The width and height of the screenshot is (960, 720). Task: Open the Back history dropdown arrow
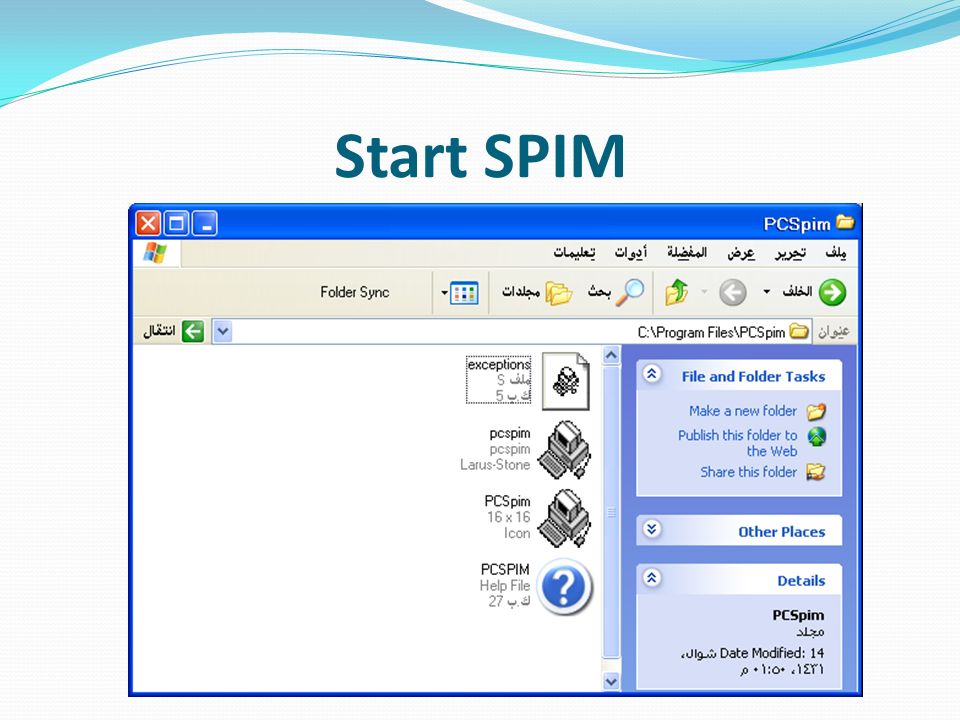coord(767,291)
